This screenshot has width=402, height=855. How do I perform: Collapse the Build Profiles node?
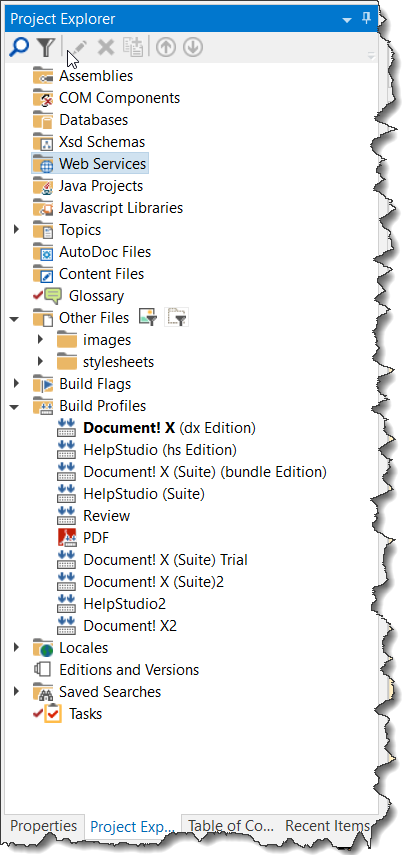pos(15,406)
